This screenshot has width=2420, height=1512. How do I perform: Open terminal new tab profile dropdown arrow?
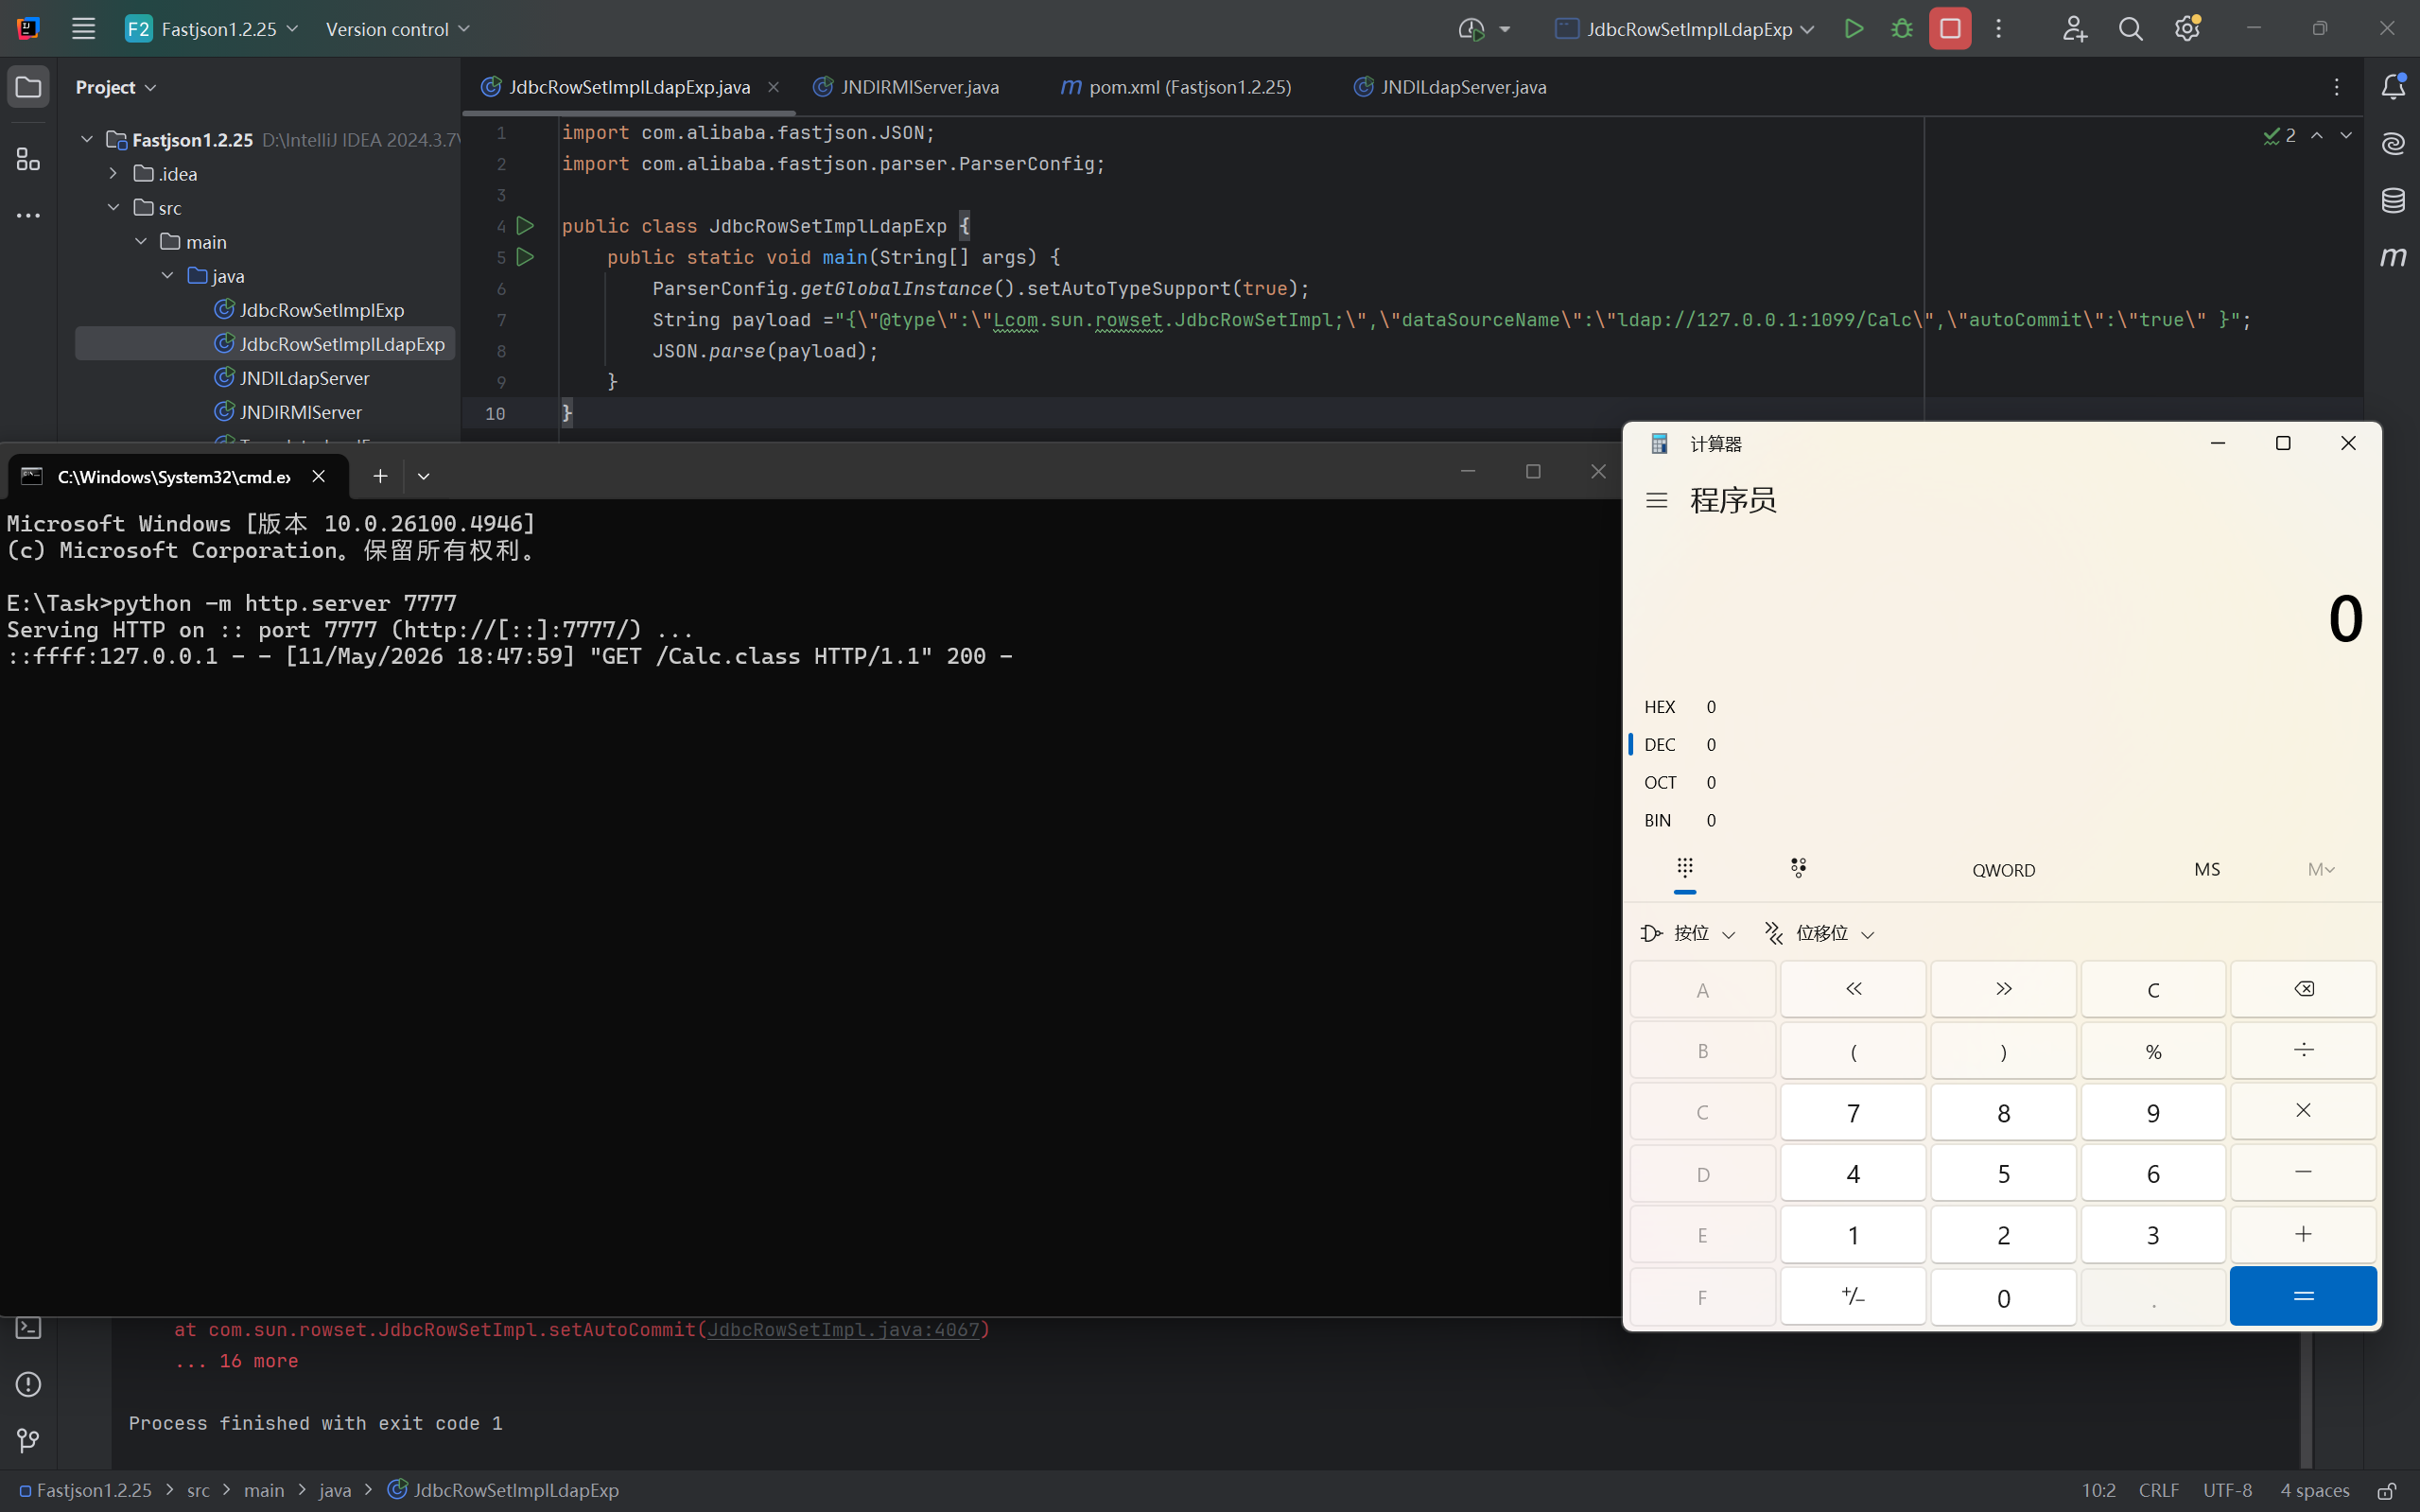(x=423, y=476)
